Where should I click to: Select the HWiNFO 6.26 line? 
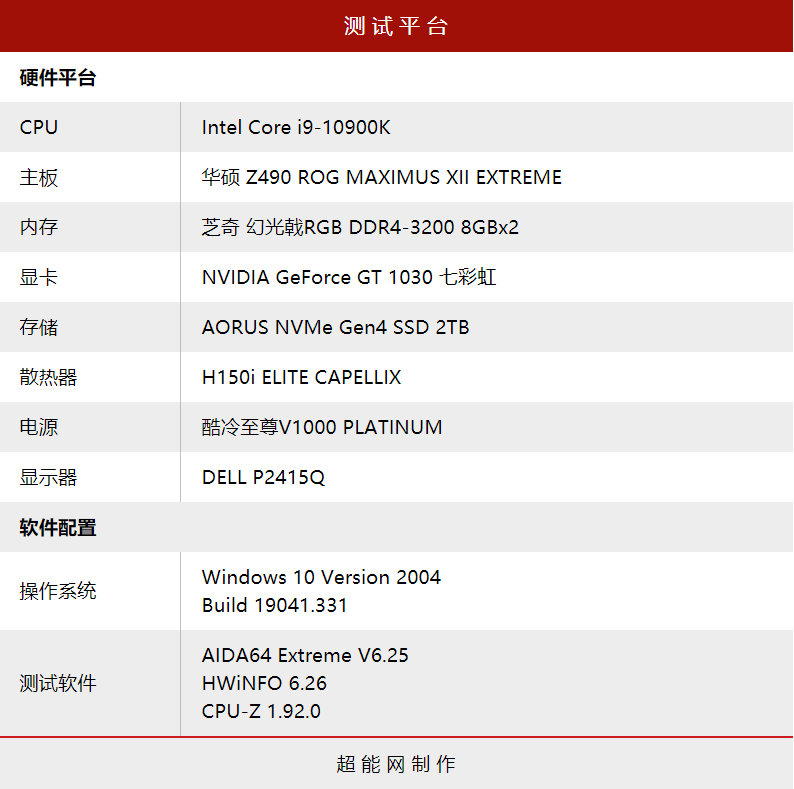[x=264, y=683]
